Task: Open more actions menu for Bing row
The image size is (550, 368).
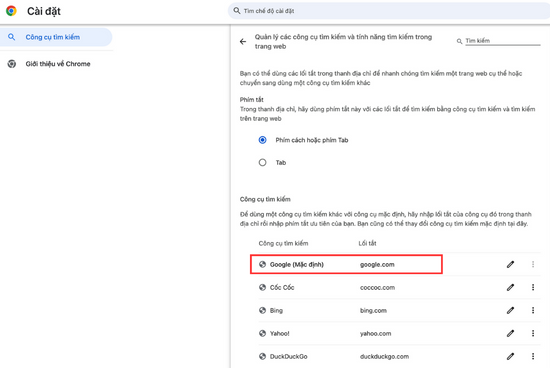Action: [533, 310]
